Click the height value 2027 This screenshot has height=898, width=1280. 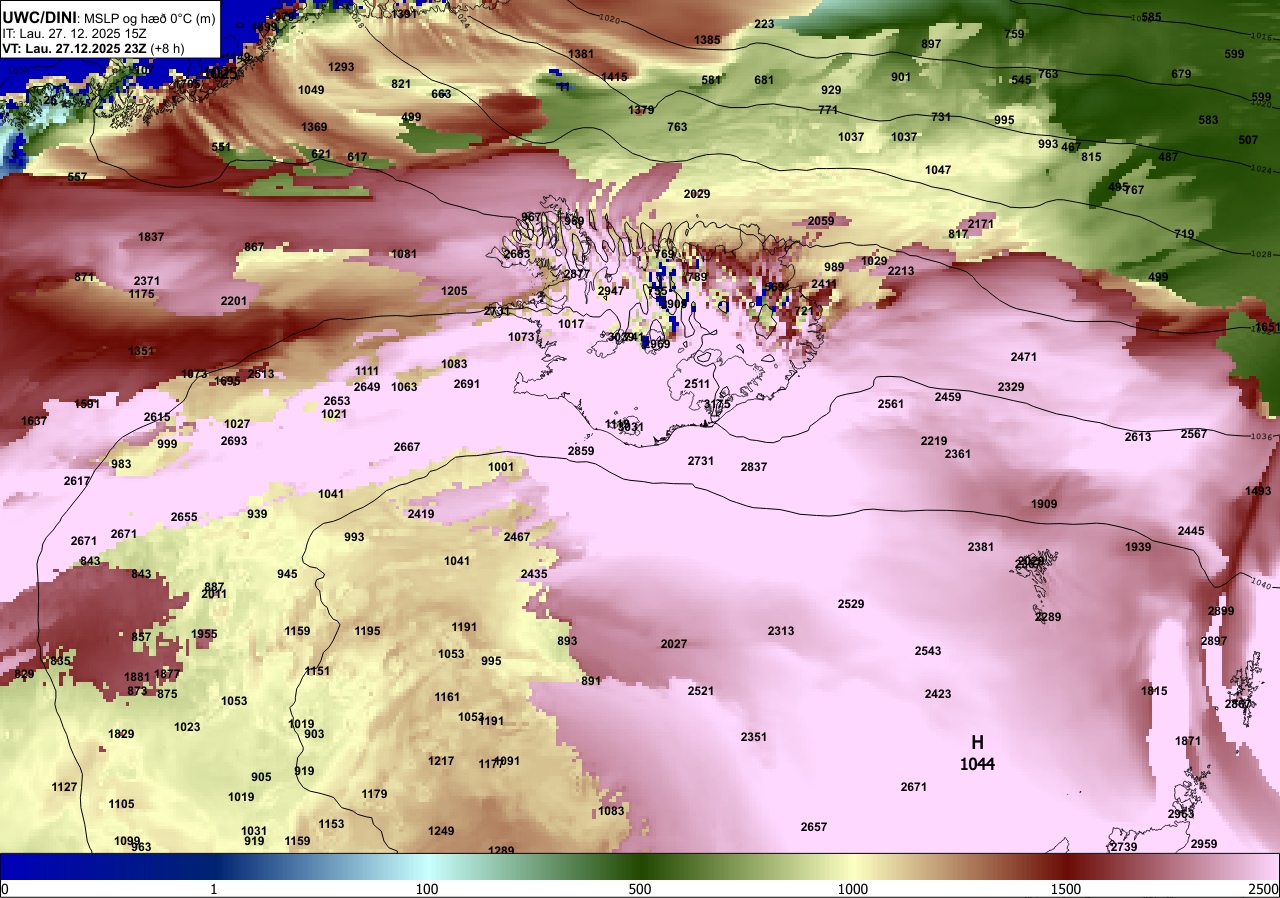674,644
